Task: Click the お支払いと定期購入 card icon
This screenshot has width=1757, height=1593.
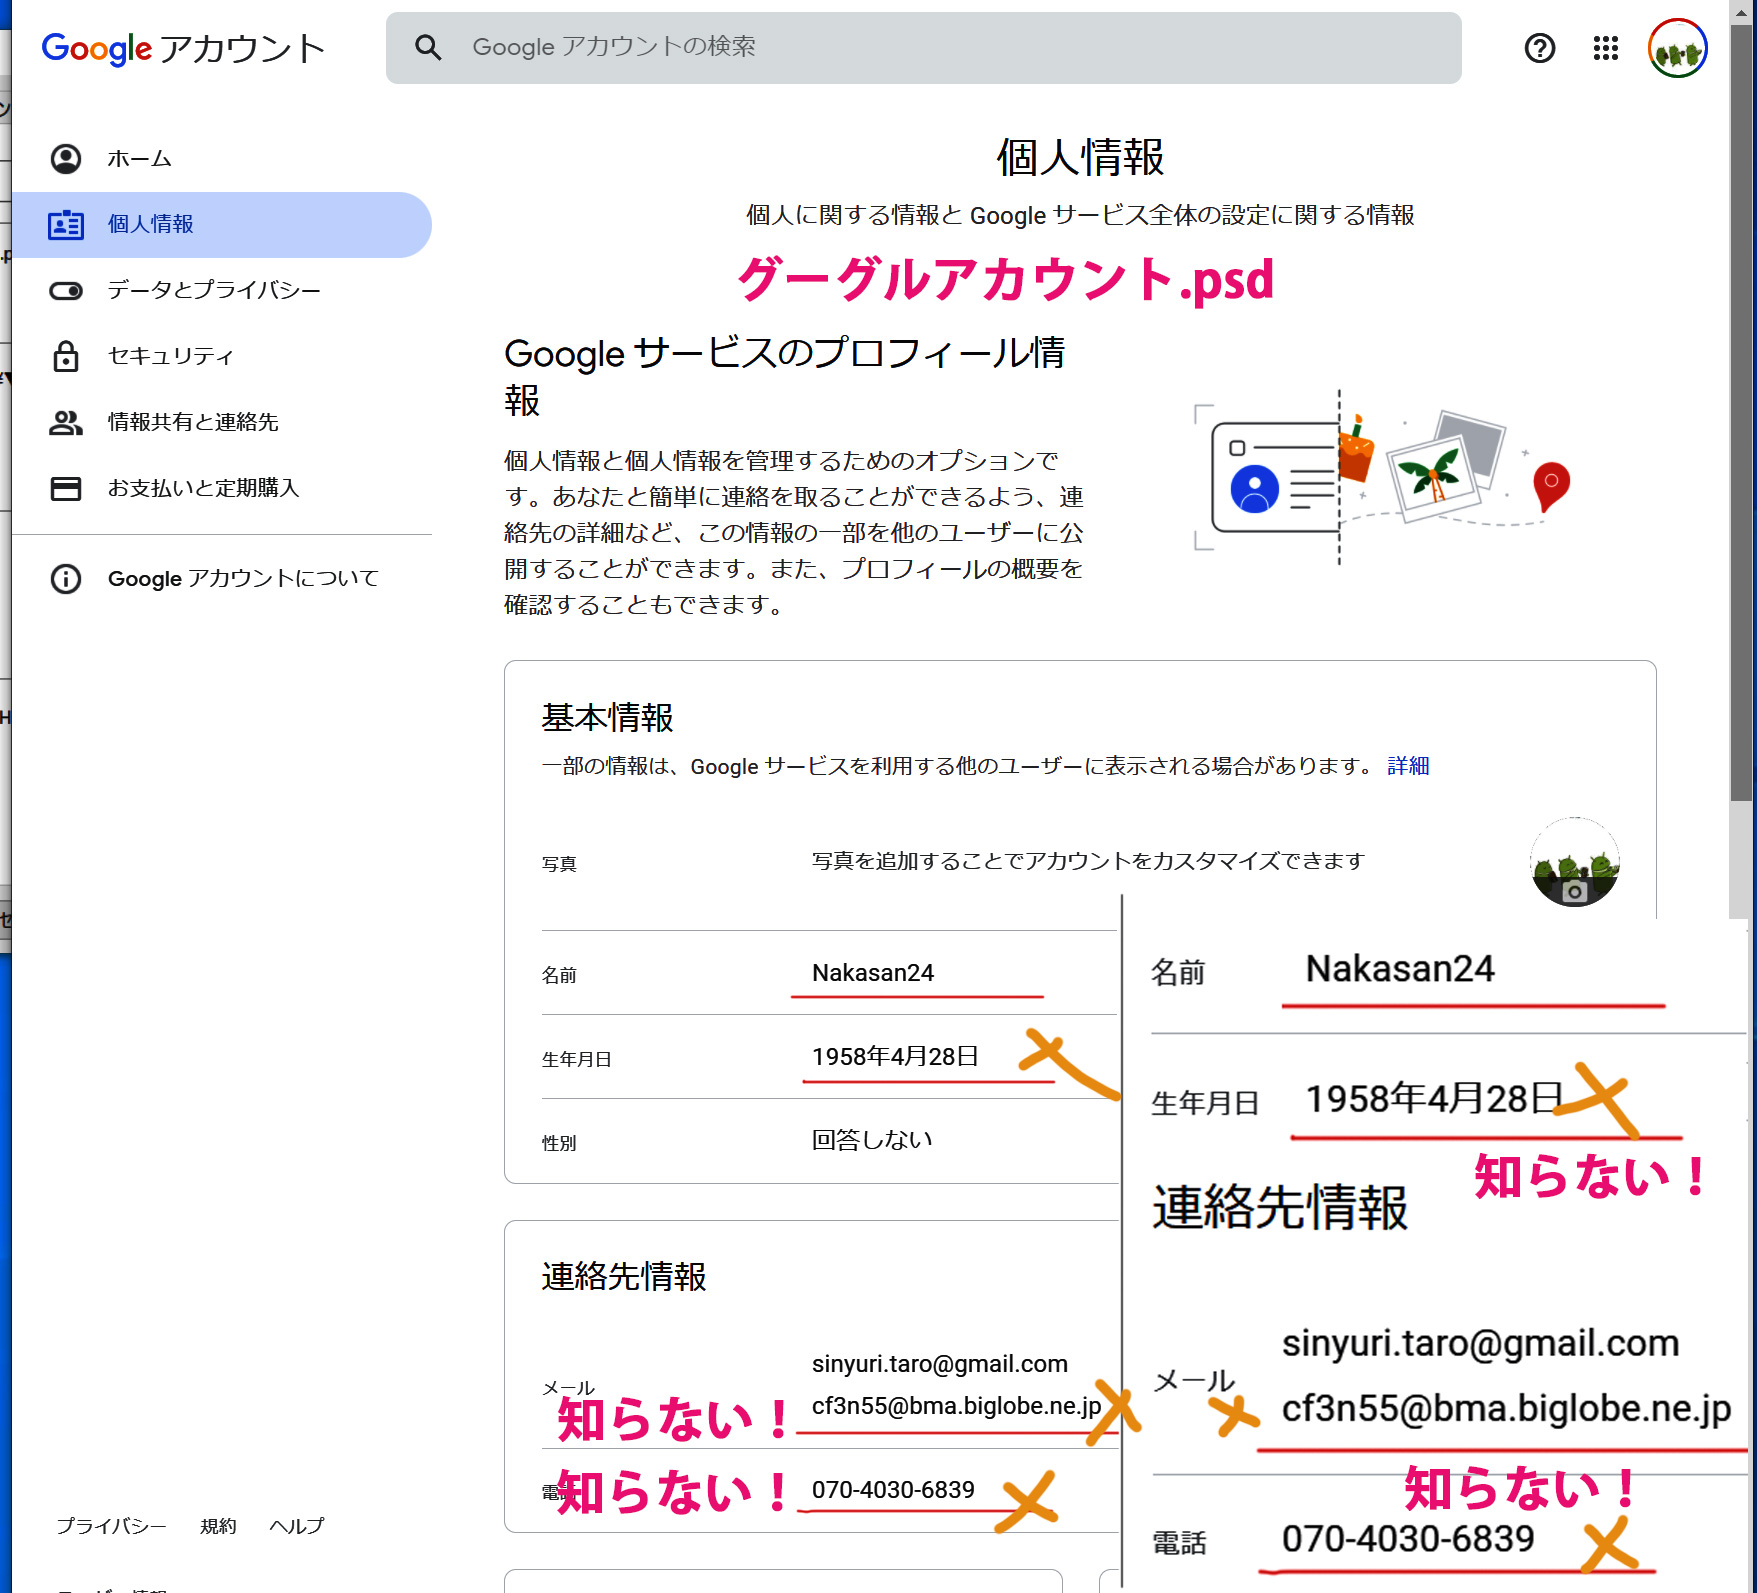Action: coord(66,488)
